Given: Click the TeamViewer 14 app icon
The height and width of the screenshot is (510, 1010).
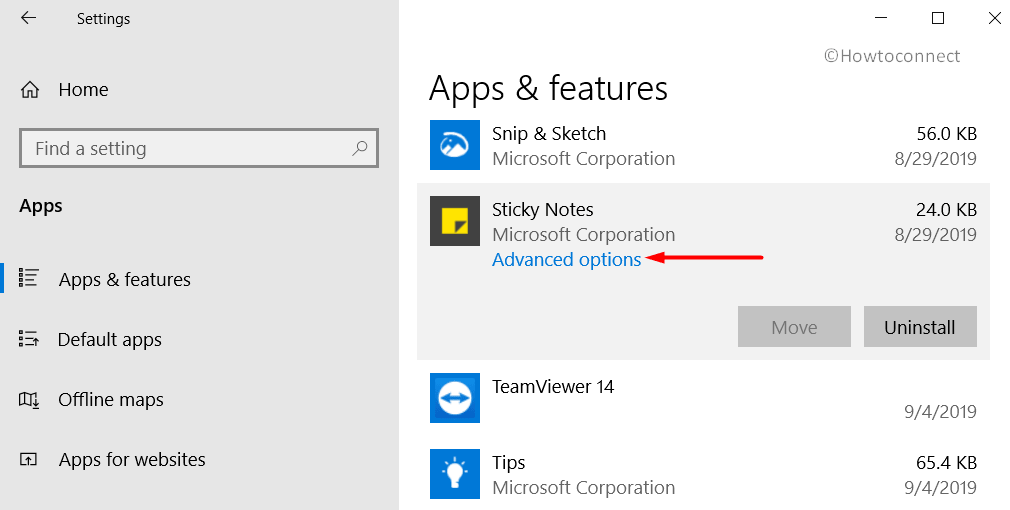Looking at the screenshot, I should point(455,398).
